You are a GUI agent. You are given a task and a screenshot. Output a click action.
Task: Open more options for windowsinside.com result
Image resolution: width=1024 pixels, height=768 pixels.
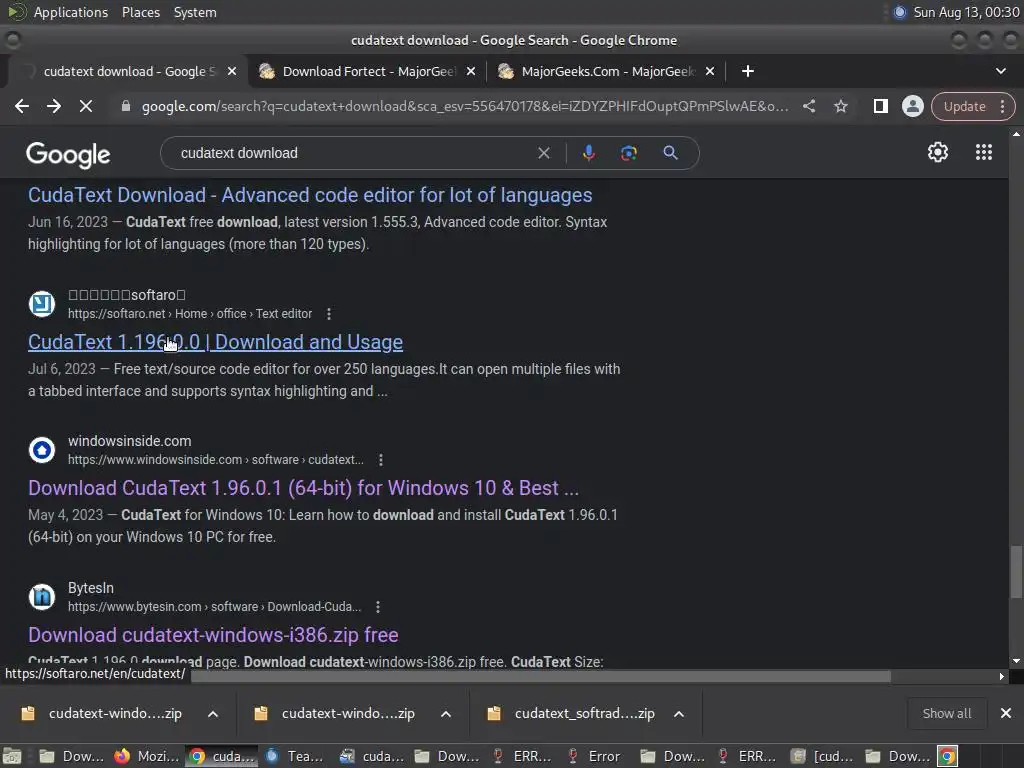[x=381, y=460]
